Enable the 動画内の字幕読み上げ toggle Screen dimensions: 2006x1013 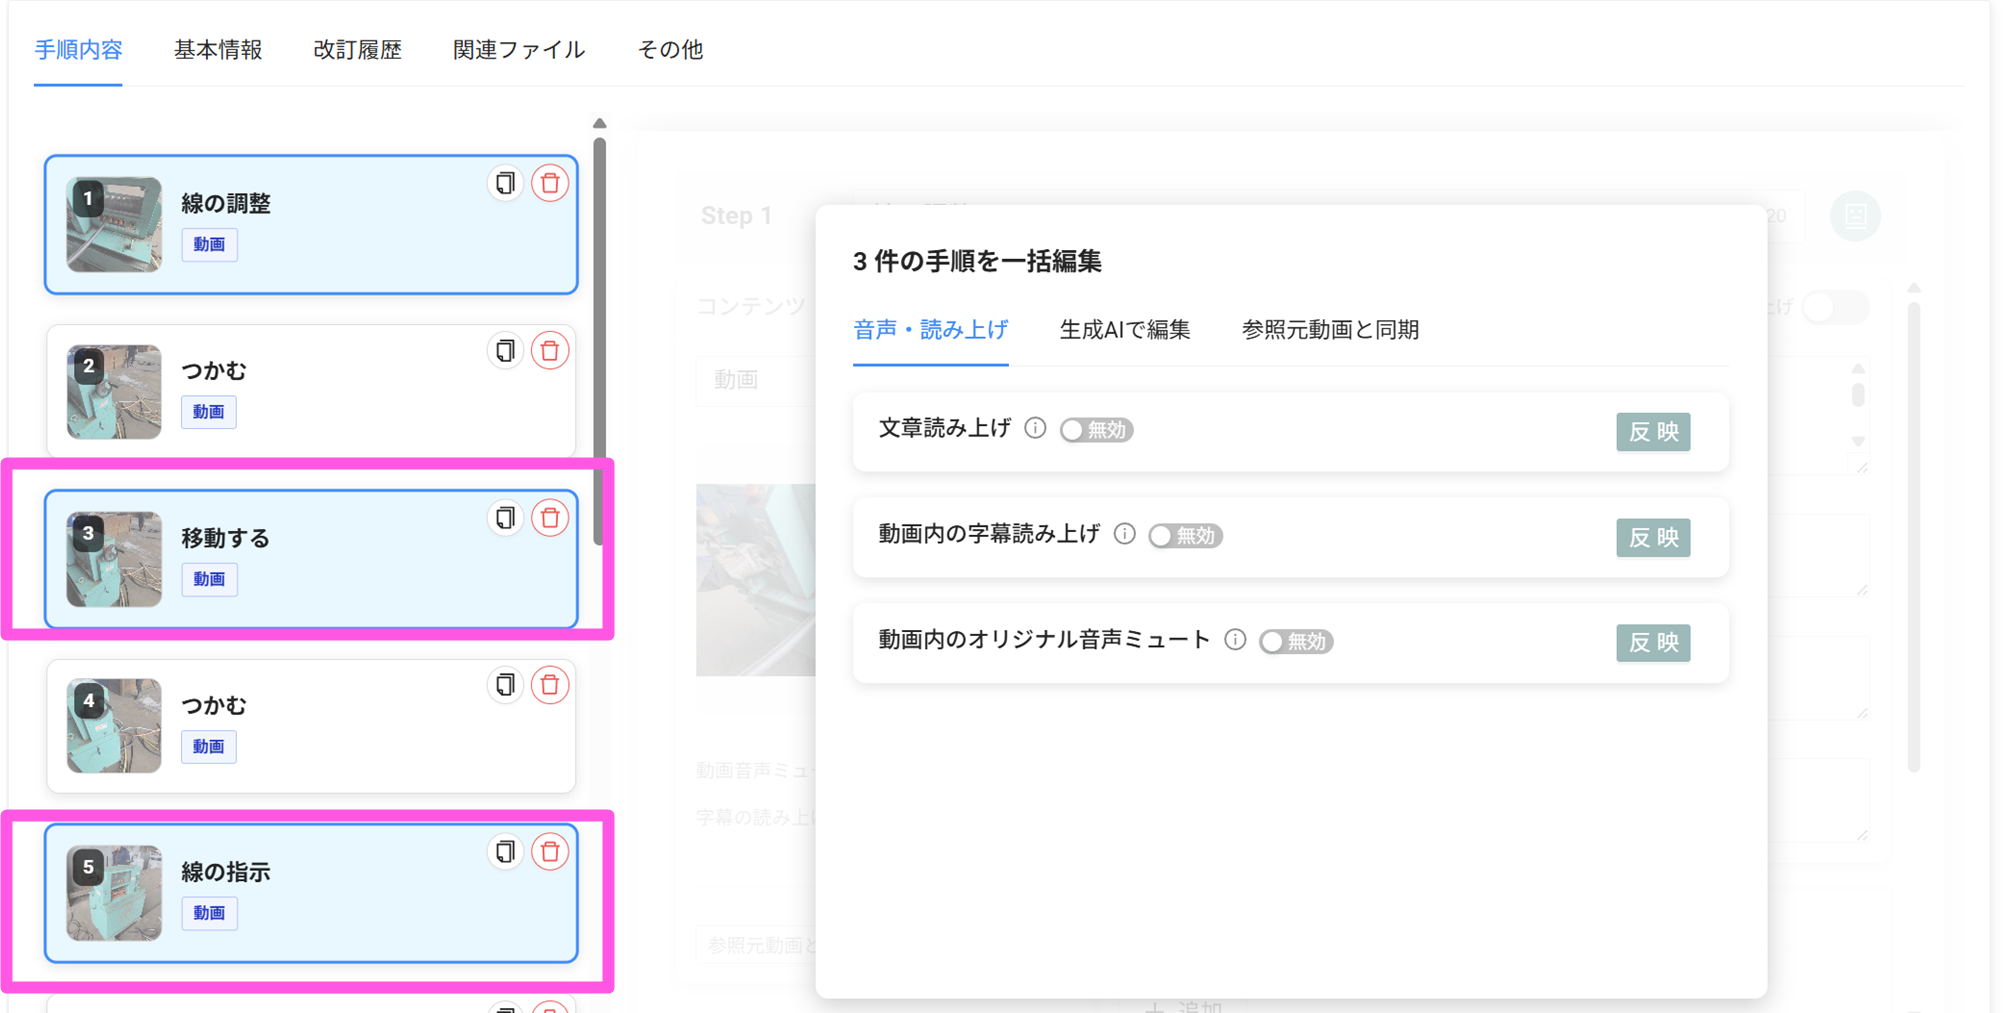coord(1185,536)
